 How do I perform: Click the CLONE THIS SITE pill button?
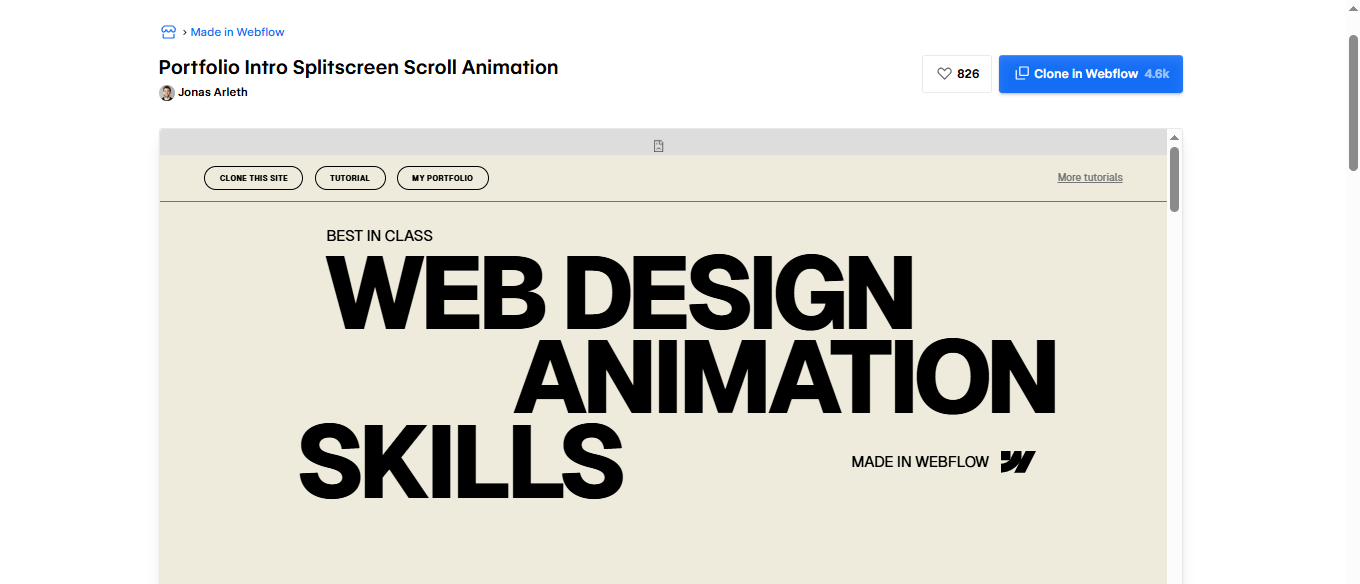click(253, 178)
